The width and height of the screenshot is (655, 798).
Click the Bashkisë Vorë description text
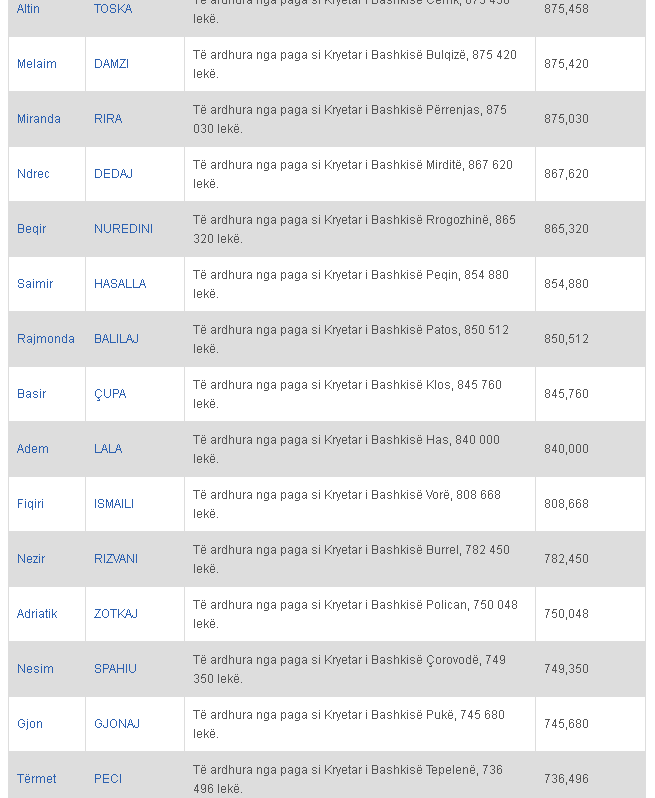[346, 504]
